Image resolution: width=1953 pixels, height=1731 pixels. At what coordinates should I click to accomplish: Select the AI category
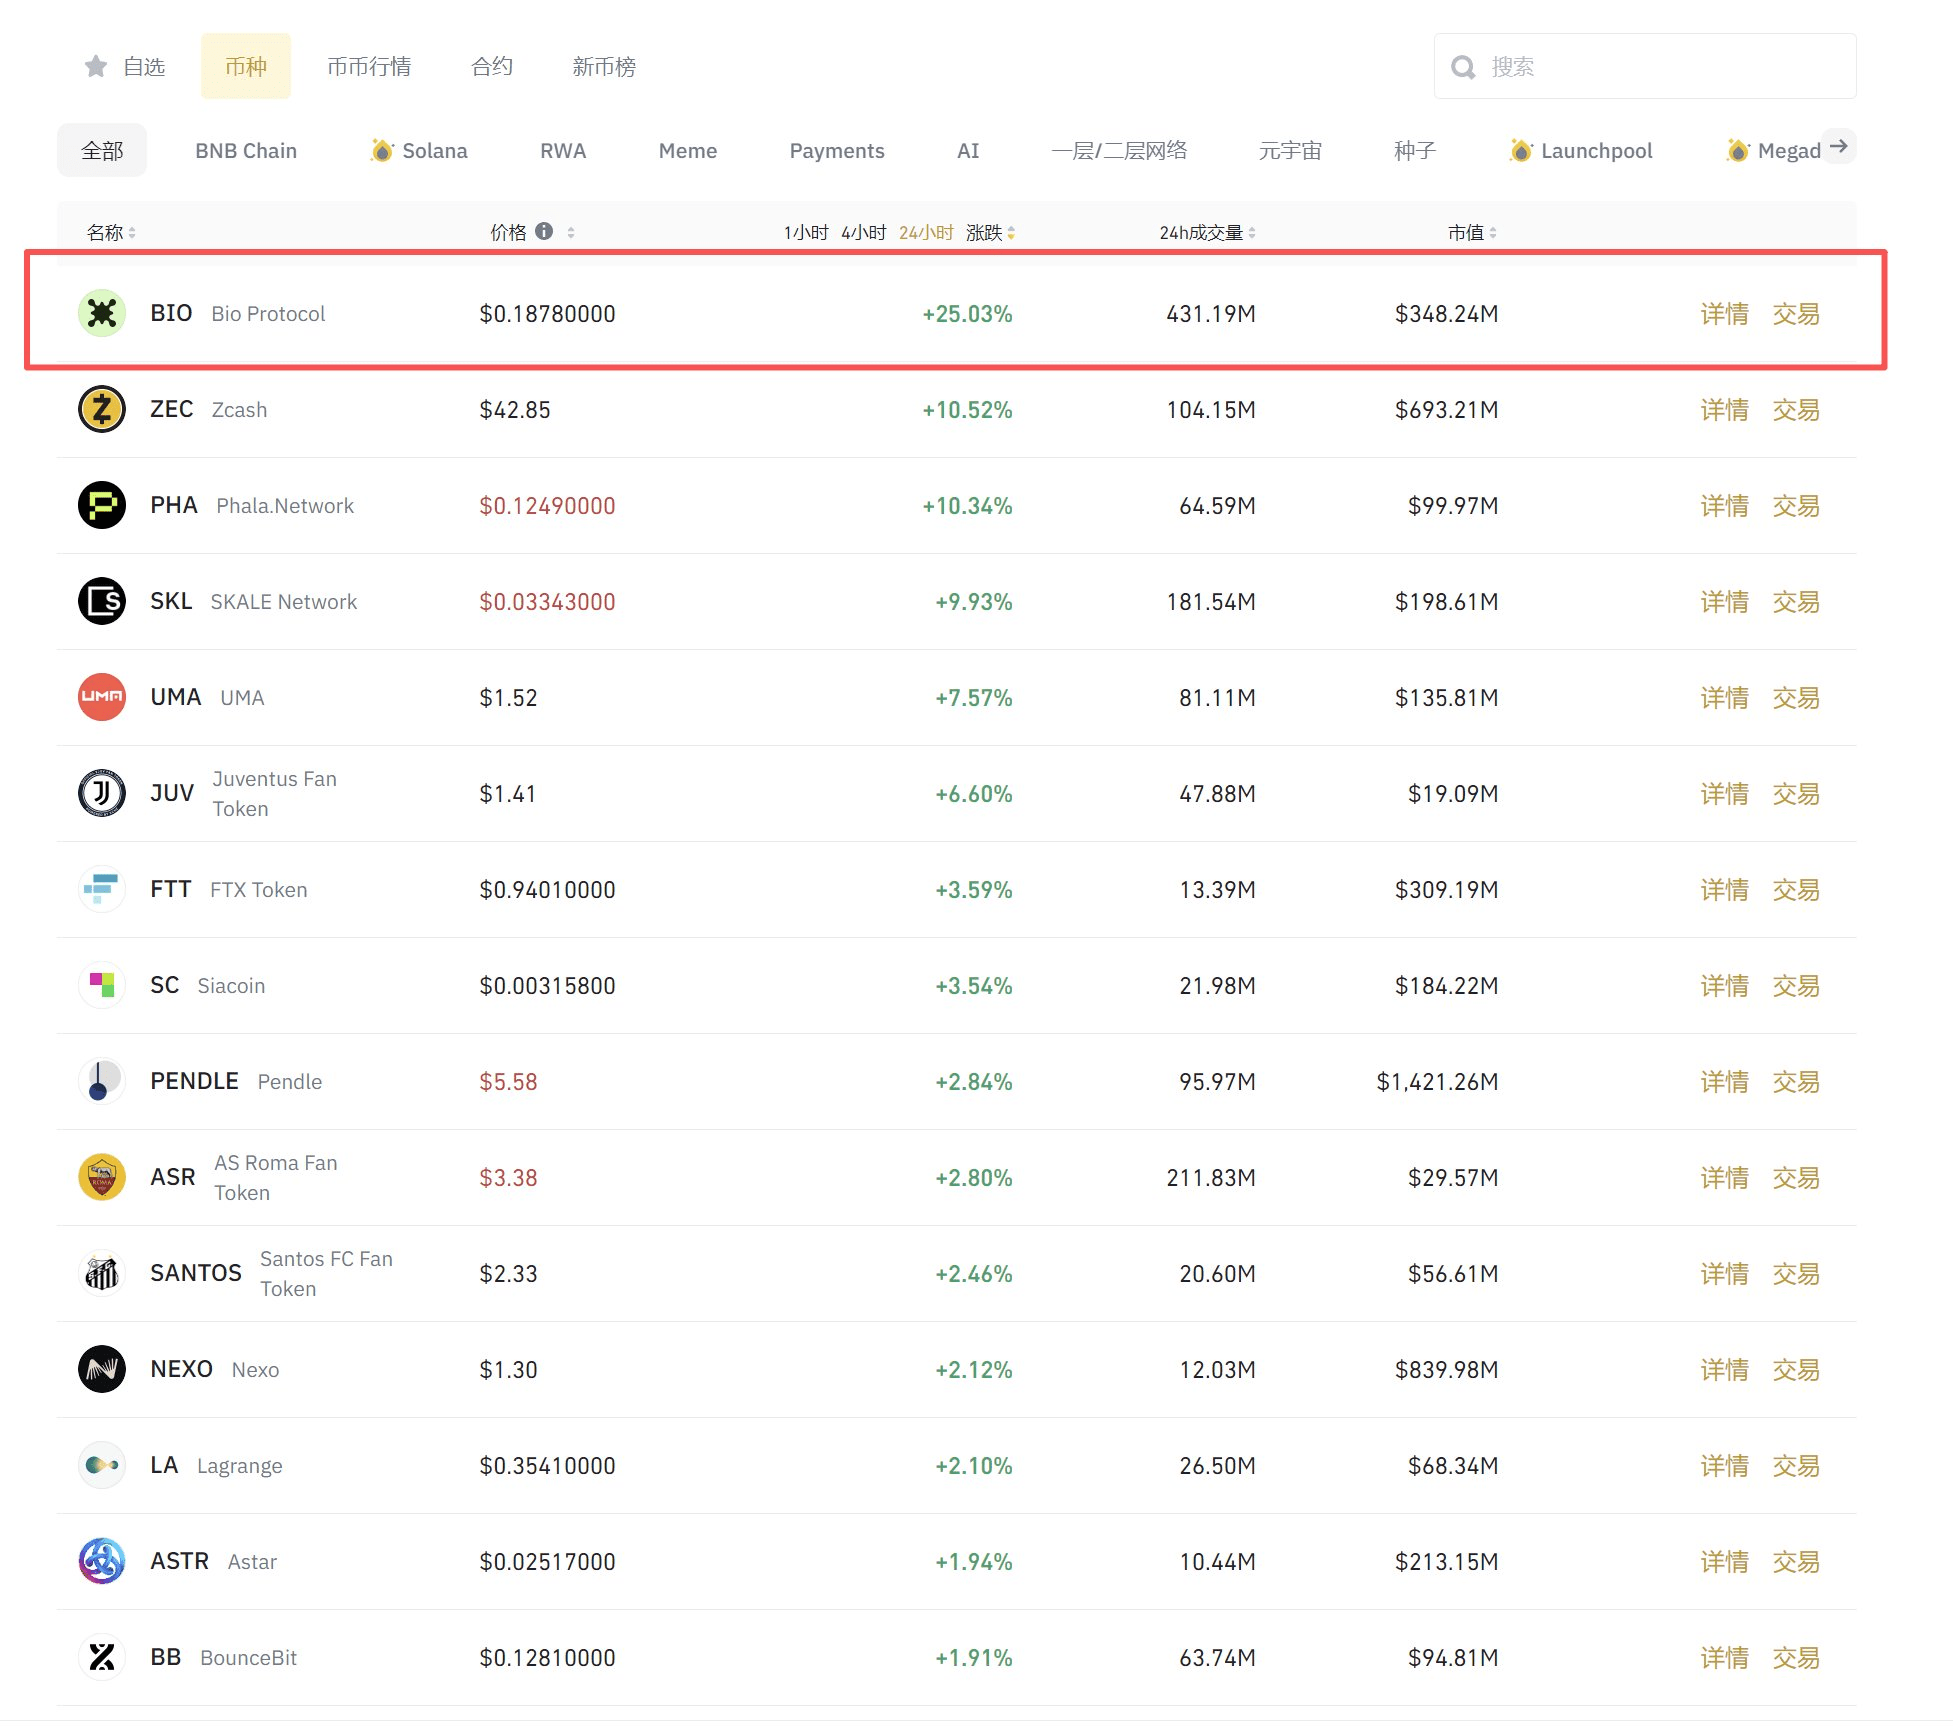click(x=968, y=150)
